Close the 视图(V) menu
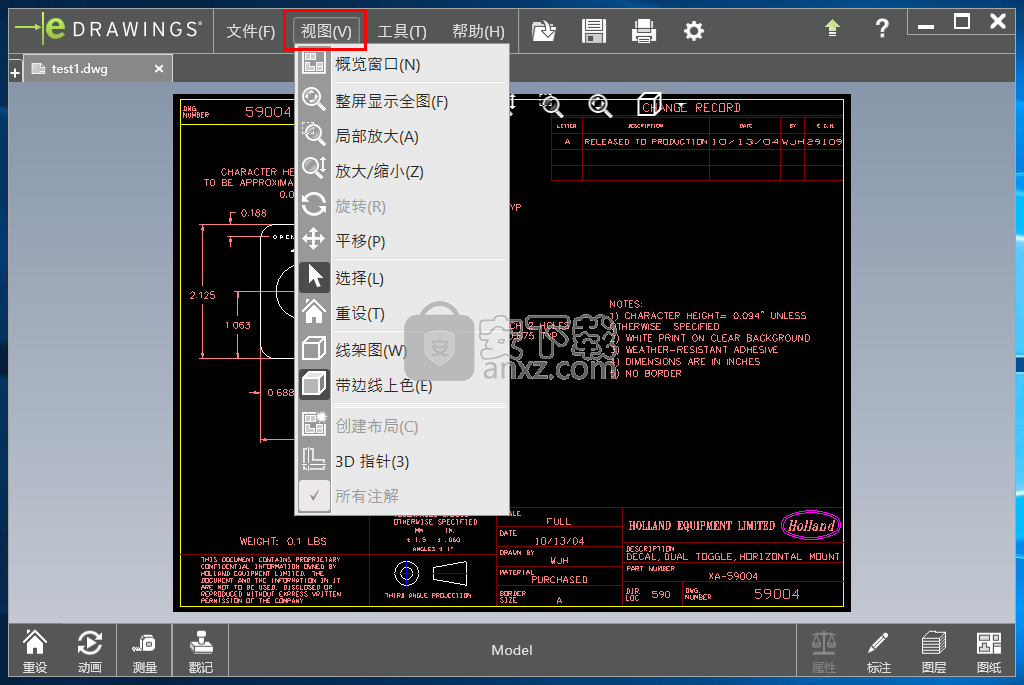Screen dimensions: 1024x685 click(325, 31)
